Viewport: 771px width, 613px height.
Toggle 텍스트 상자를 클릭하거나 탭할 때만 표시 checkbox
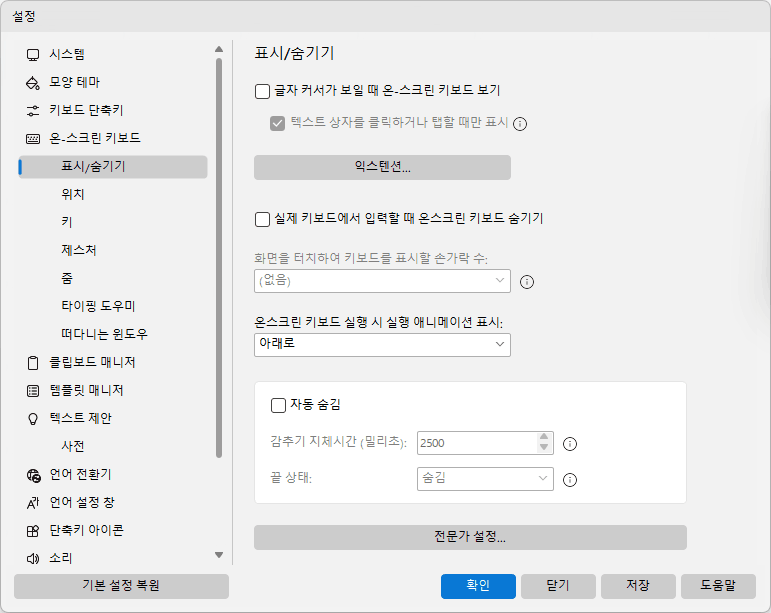tap(277, 123)
